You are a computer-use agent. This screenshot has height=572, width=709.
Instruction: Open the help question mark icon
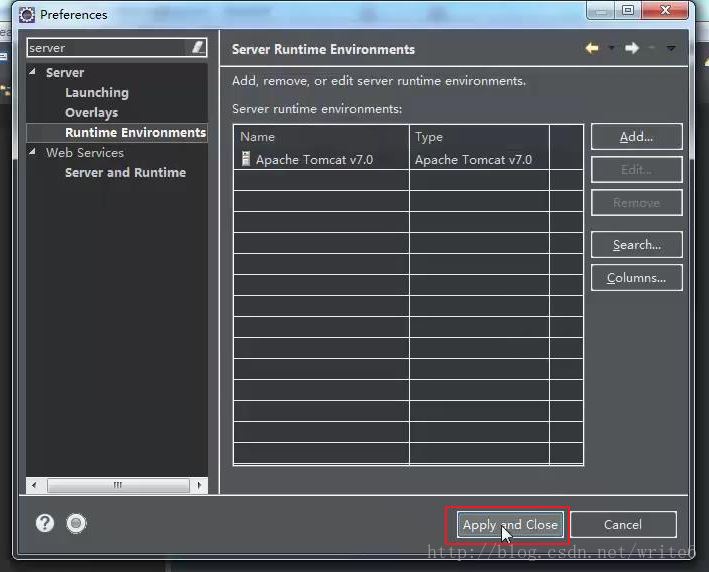(x=44, y=523)
